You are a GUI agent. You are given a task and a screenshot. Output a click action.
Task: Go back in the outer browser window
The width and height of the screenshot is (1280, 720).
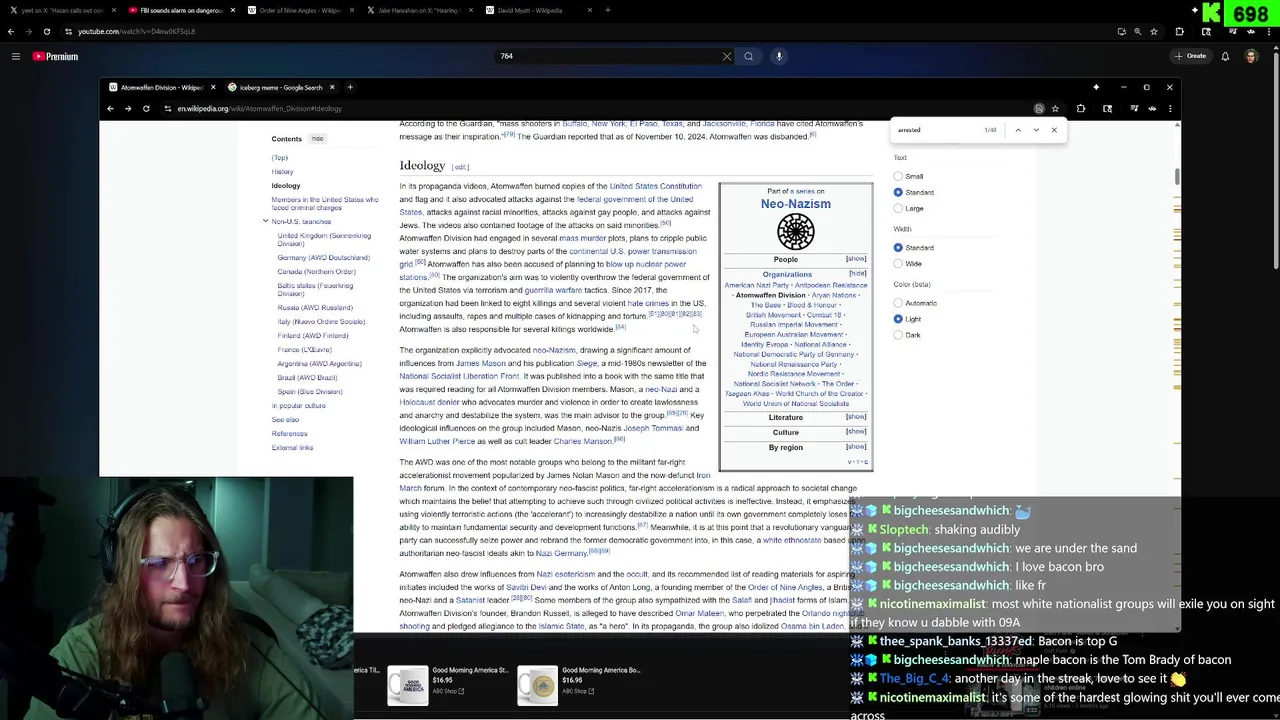coord(11,31)
